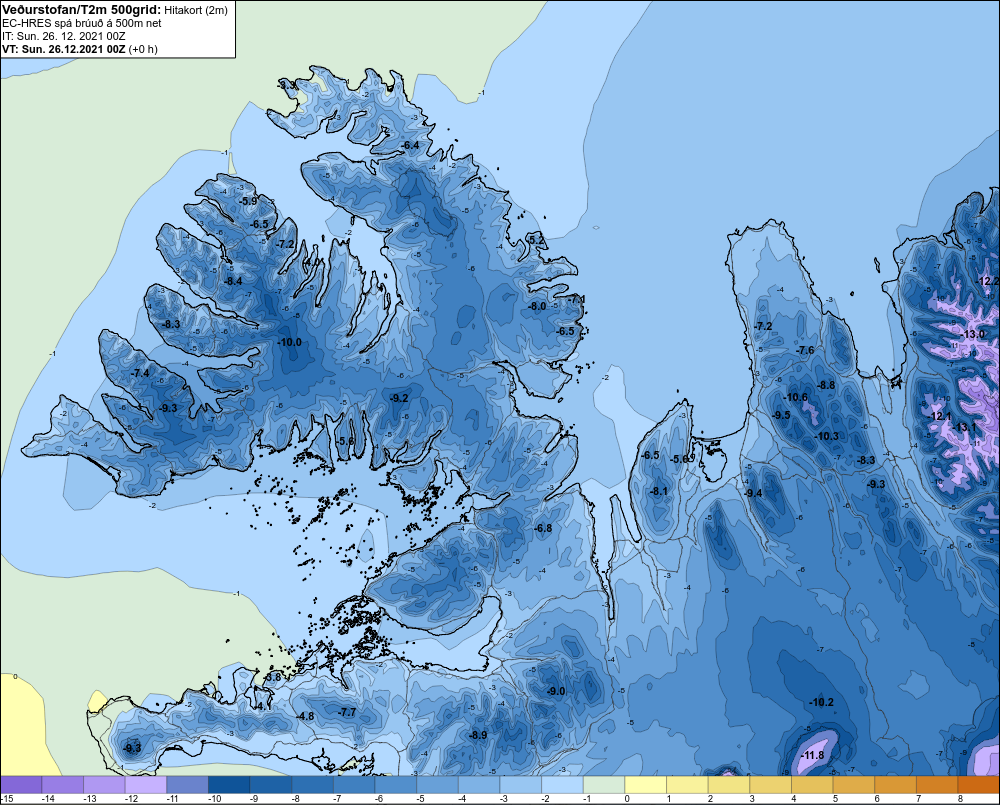Select the 7 to 8 orange legend swatch
Screen dimensions: 1000x805
937,785
